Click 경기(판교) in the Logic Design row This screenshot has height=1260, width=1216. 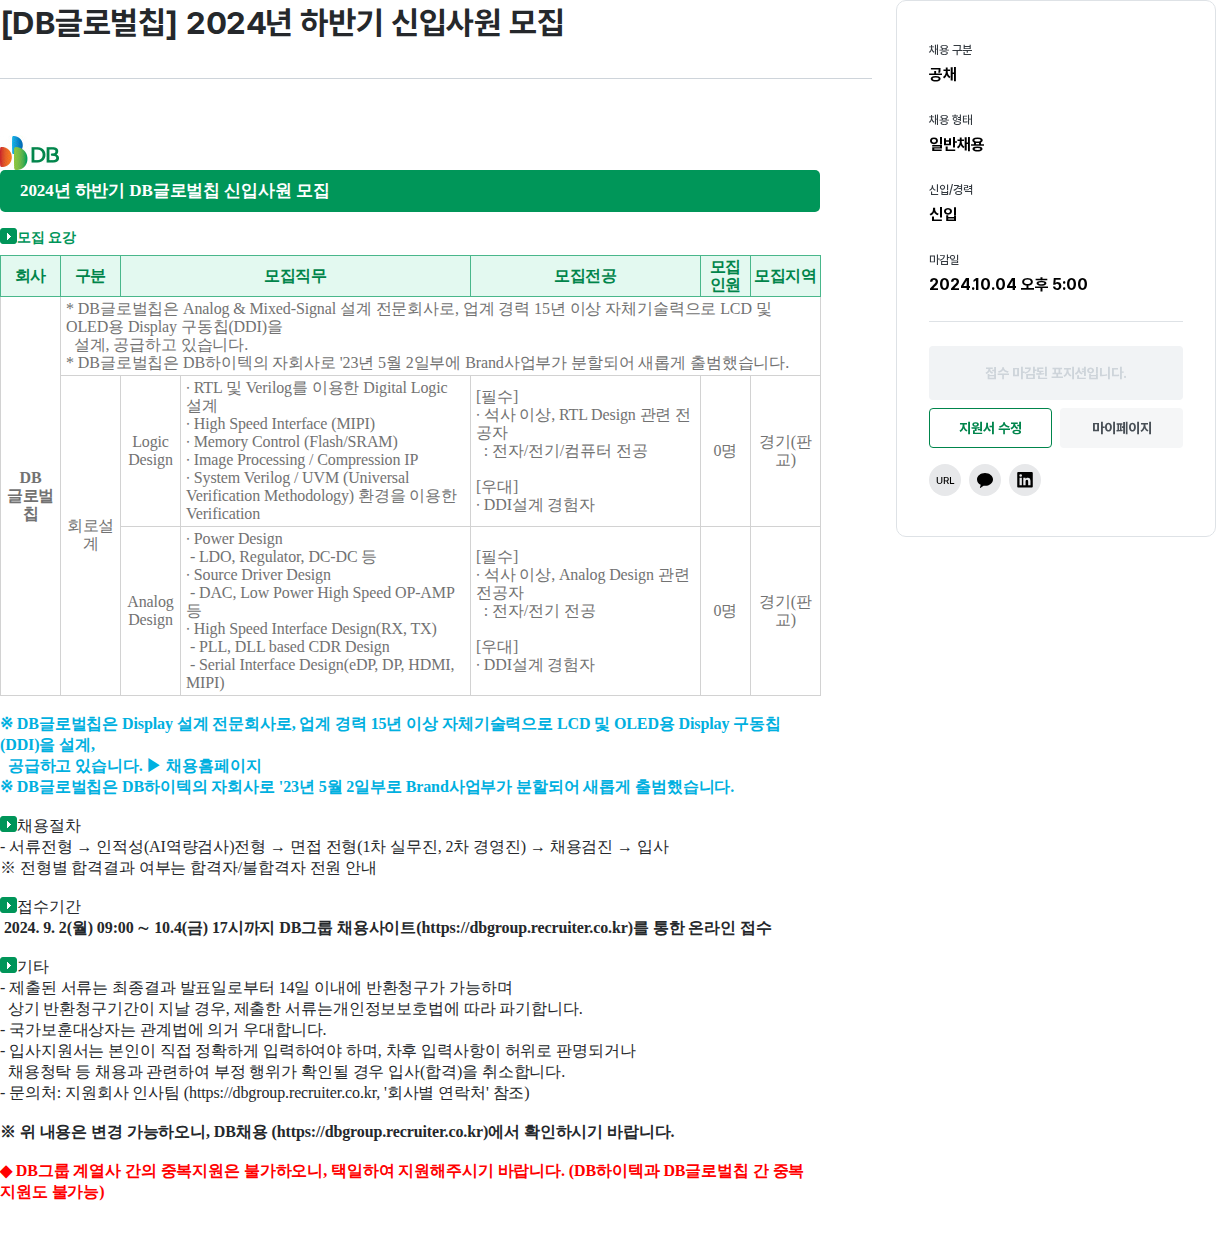tap(786, 451)
